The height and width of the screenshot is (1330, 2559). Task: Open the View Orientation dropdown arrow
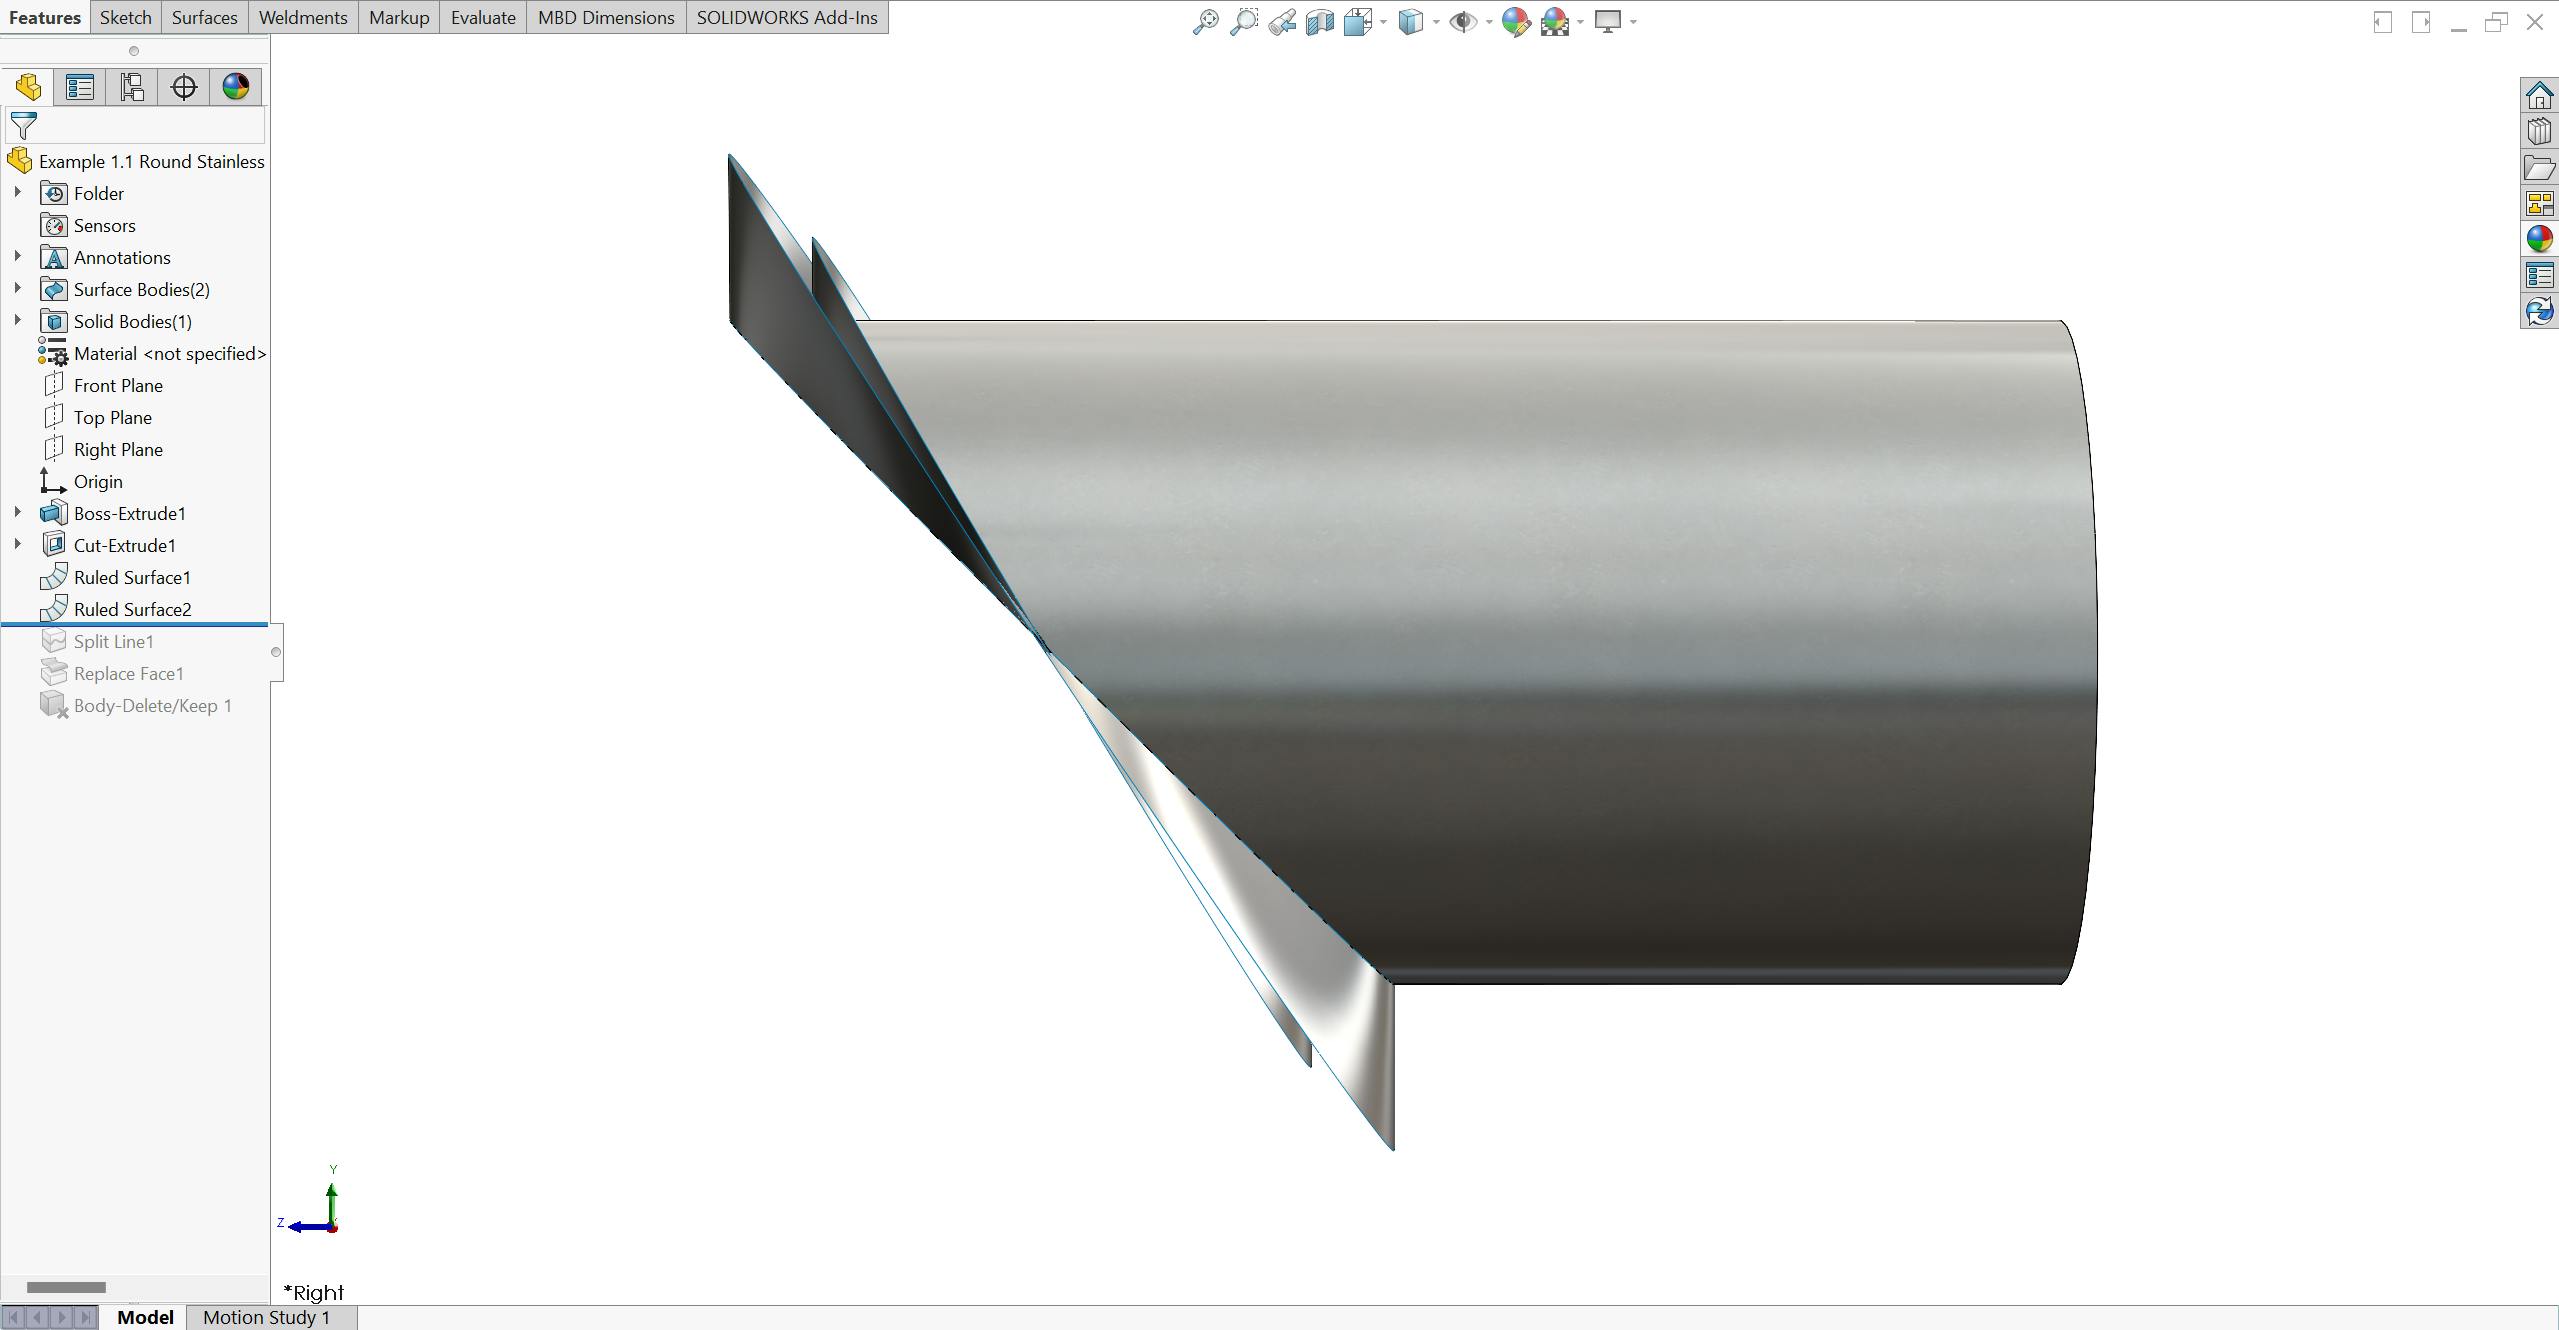click(x=1383, y=20)
